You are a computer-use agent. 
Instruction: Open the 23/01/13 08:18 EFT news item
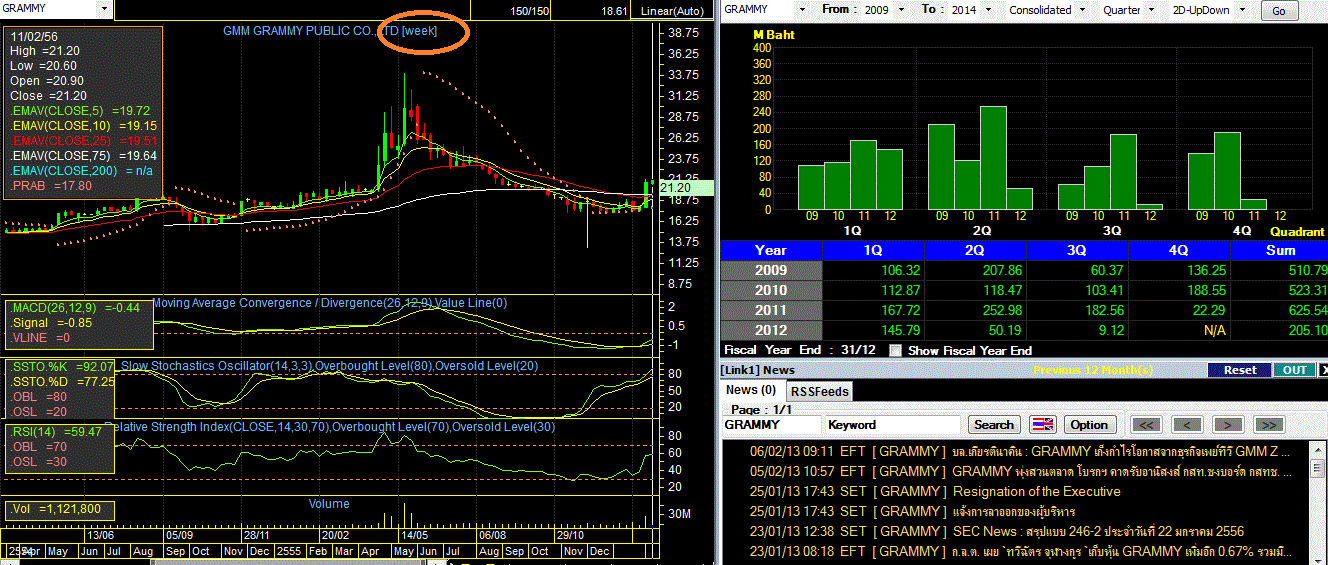(x=1020, y=551)
